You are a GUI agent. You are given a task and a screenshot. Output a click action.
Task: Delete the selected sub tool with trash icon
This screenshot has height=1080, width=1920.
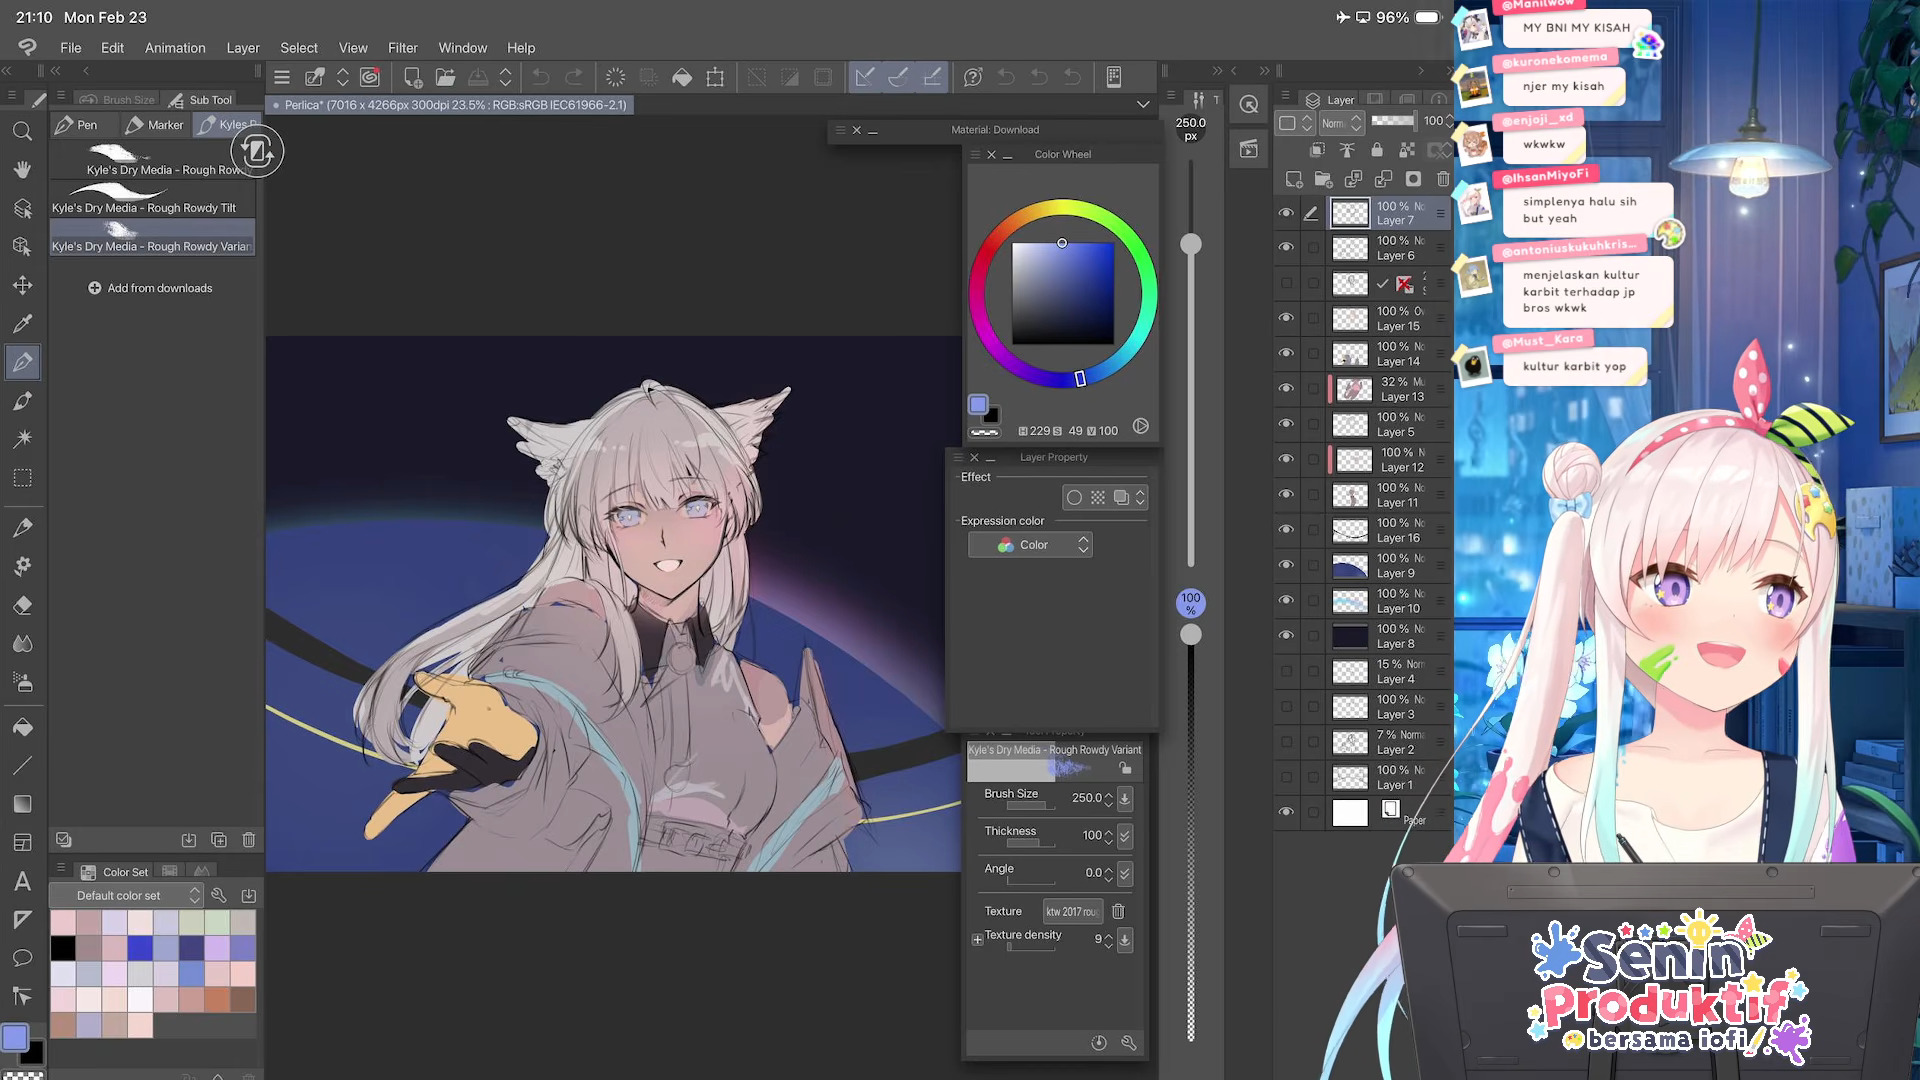(x=248, y=840)
